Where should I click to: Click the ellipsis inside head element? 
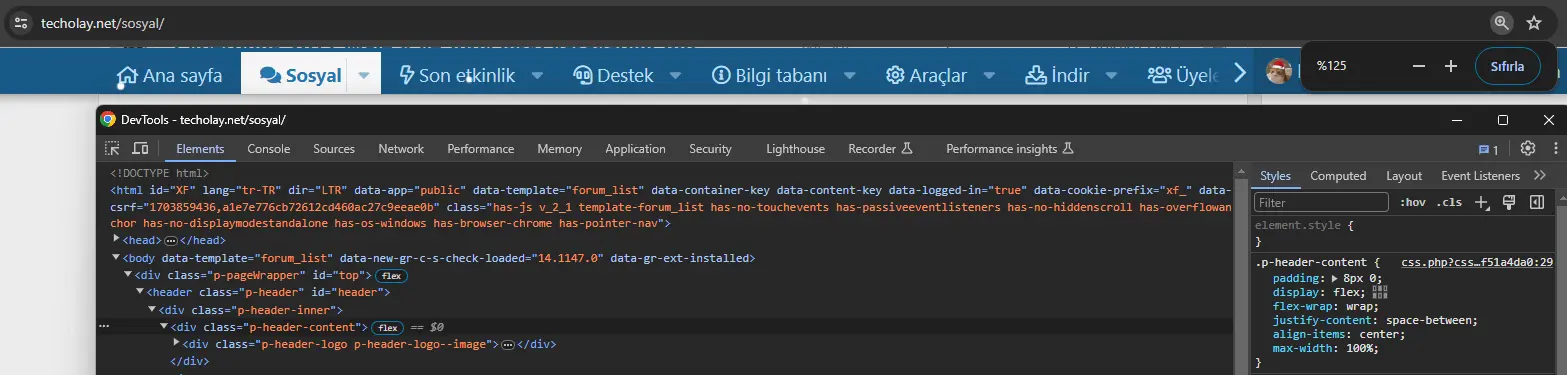coord(171,241)
